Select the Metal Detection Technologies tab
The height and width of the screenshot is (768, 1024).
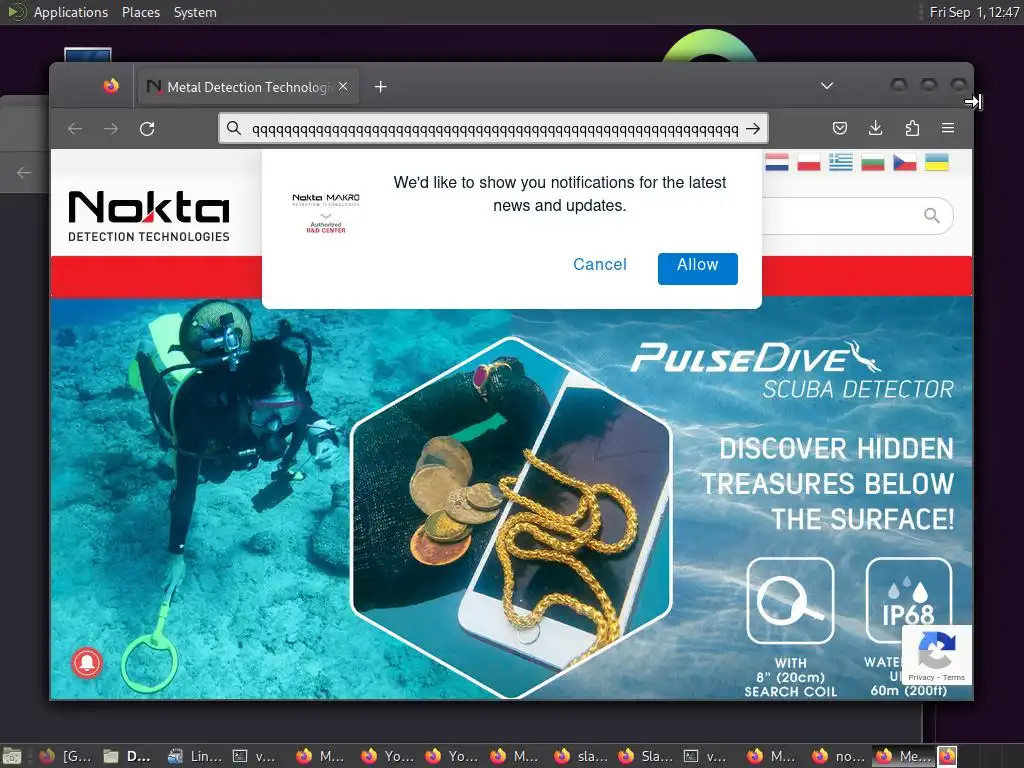tap(248, 87)
